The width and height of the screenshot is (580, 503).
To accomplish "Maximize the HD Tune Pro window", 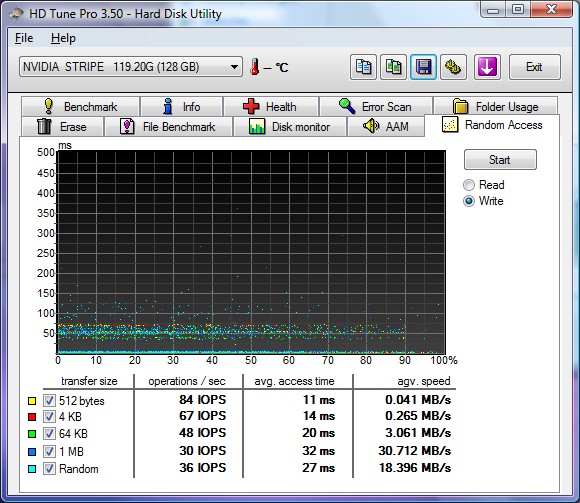I will point(517,10).
